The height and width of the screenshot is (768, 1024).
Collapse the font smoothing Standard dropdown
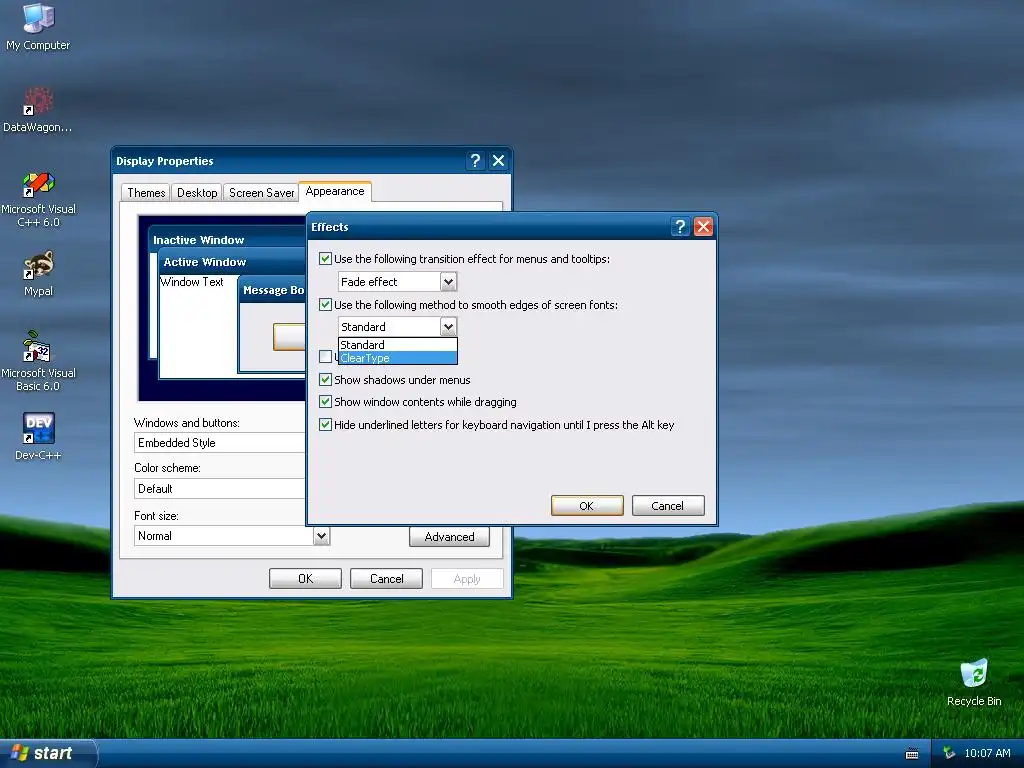click(448, 327)
